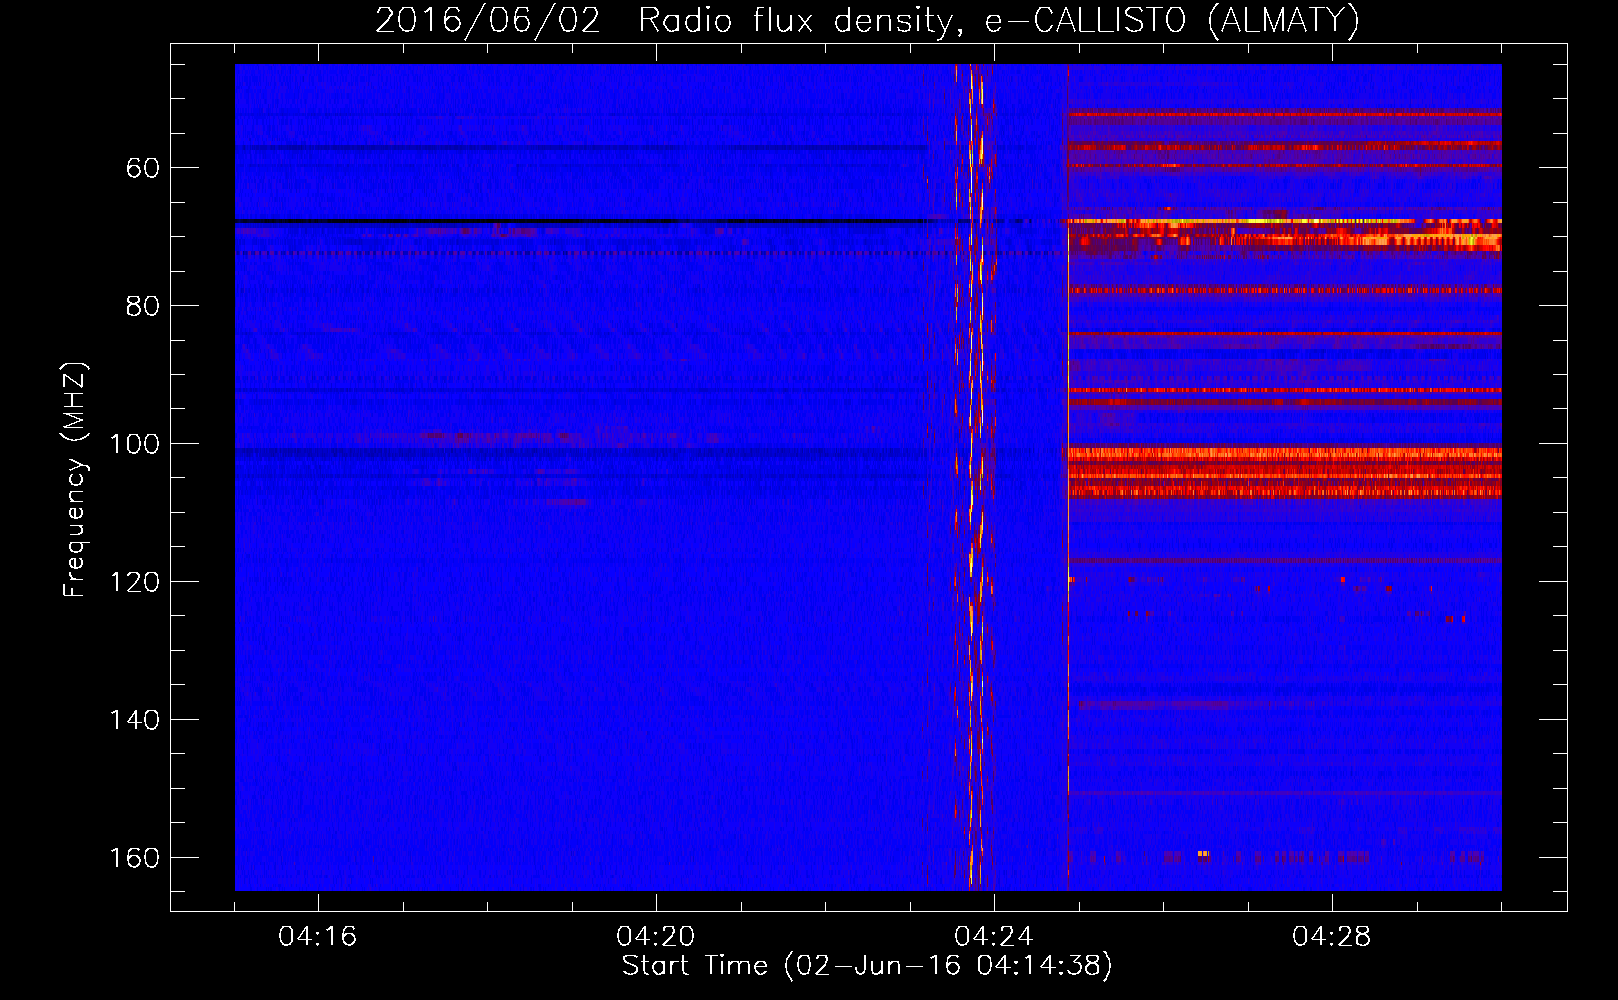Click the 04:24 time tick label
The height and width of the screenshot is (1000, 1618).
coord(993,937)
